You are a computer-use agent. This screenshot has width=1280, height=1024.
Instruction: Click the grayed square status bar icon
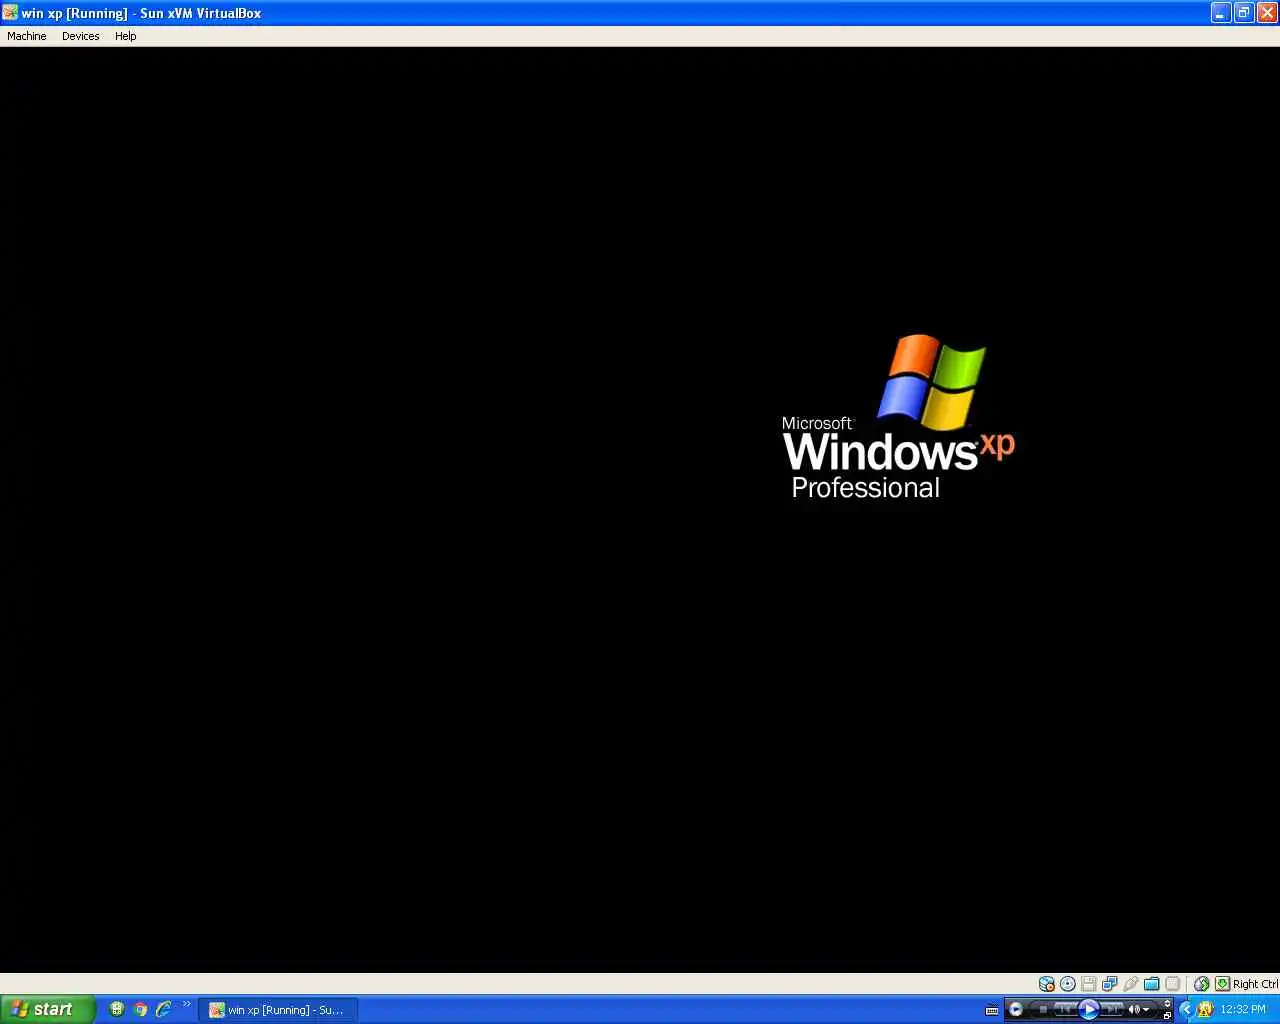(x=1173, y=984)
